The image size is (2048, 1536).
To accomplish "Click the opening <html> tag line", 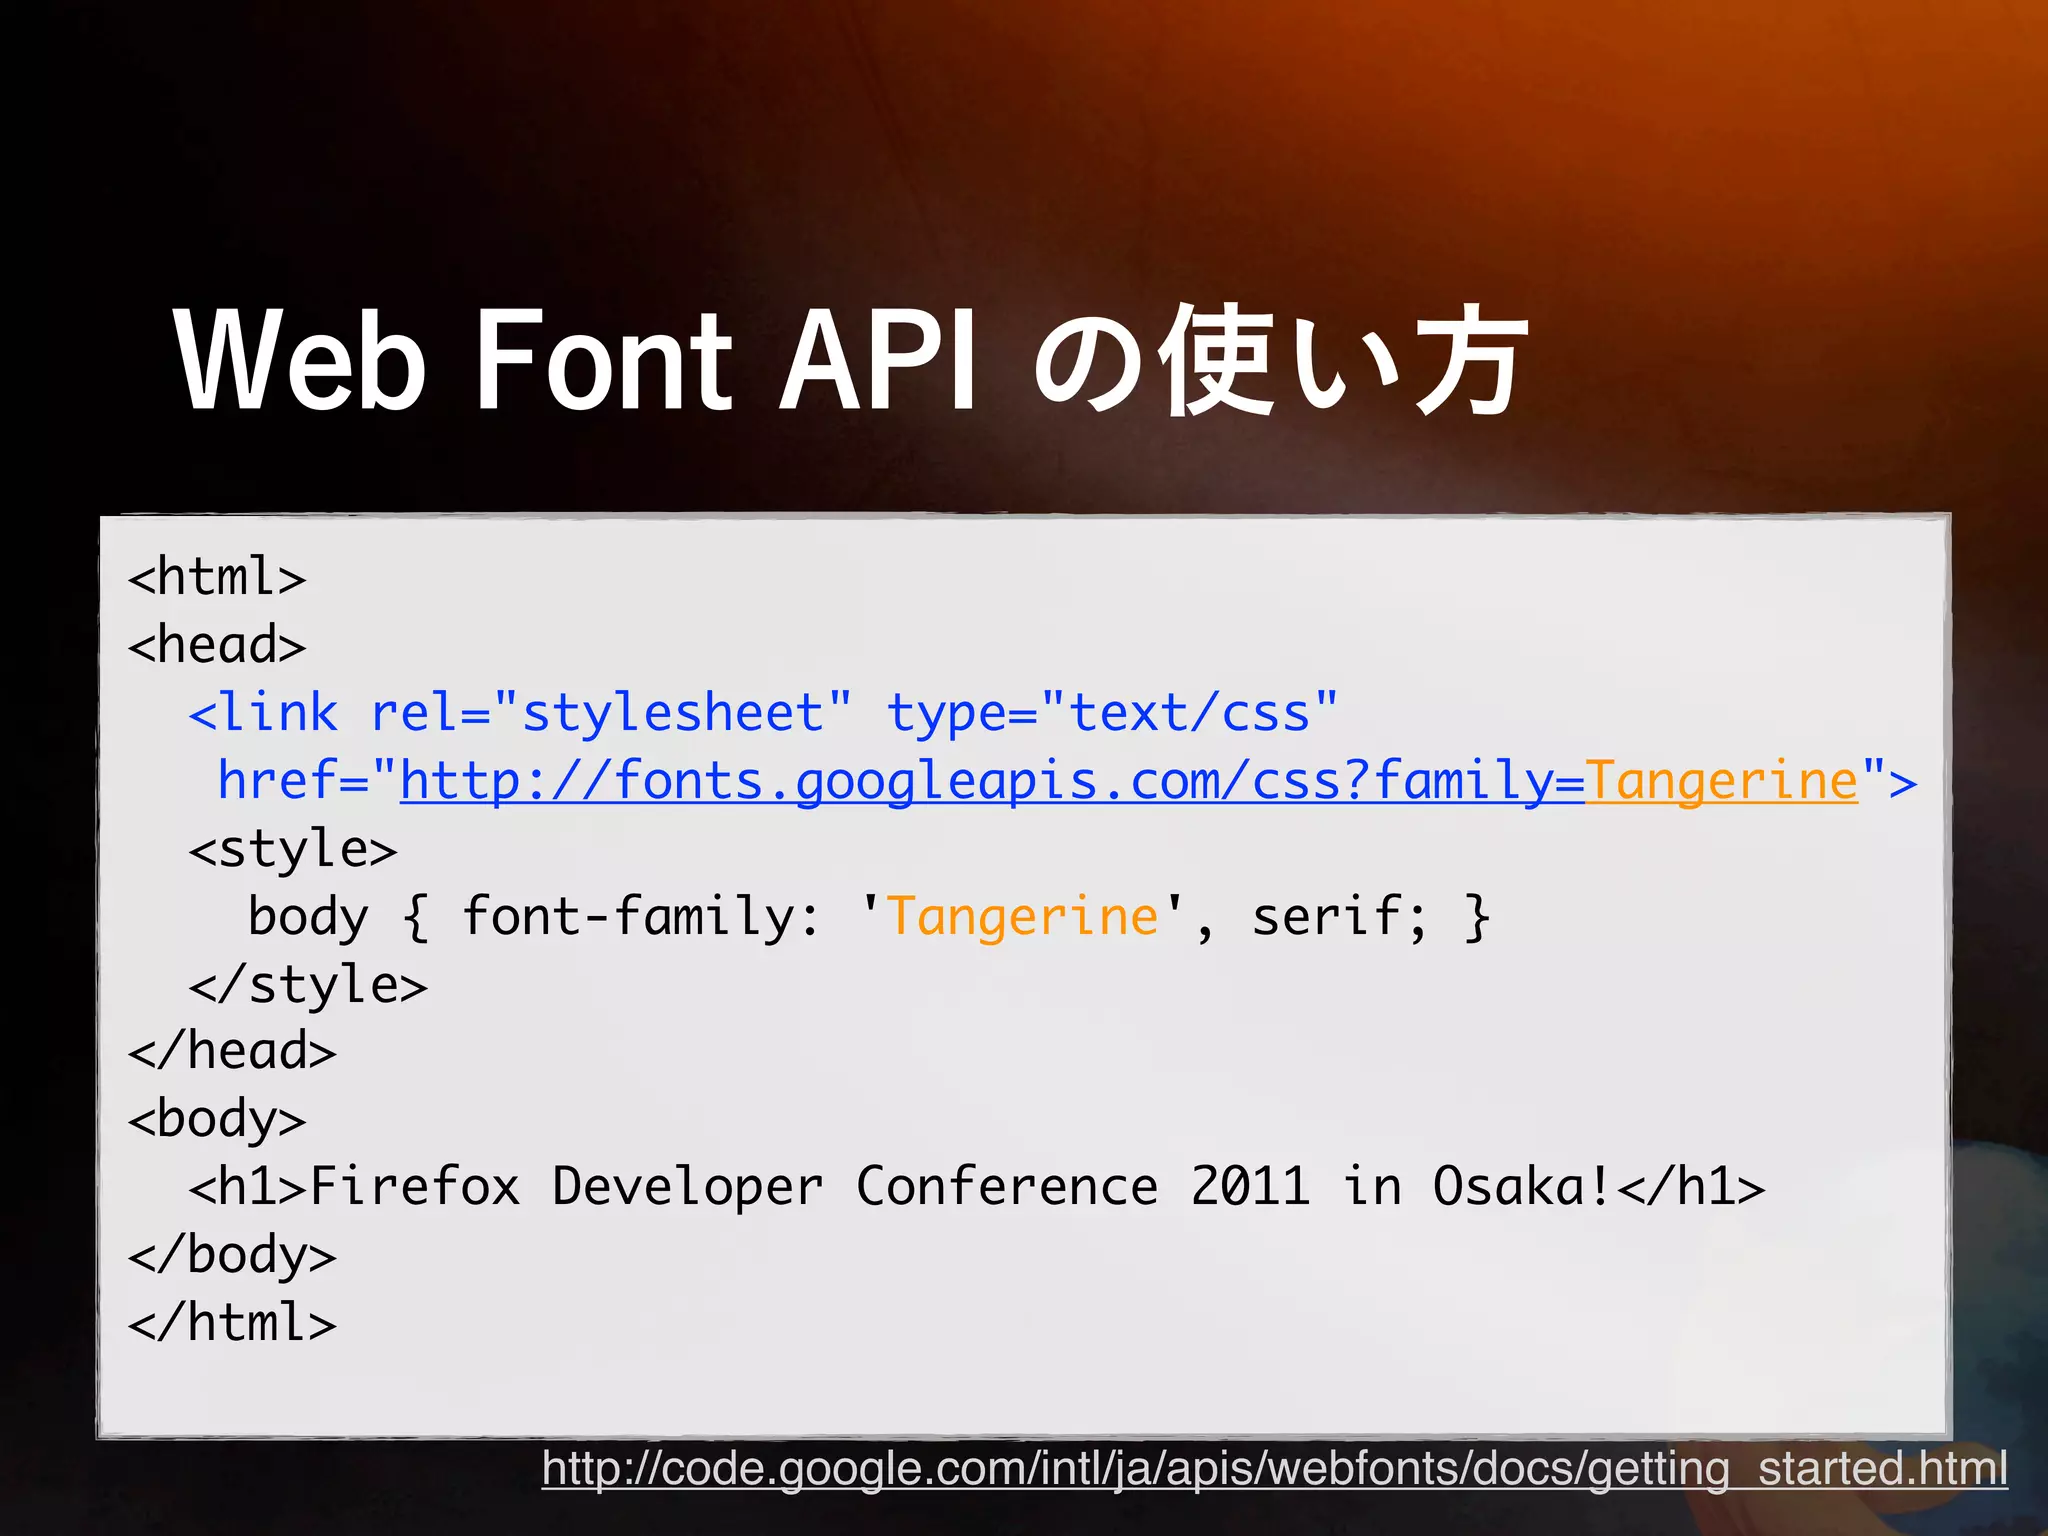I will tap(217, 577).
